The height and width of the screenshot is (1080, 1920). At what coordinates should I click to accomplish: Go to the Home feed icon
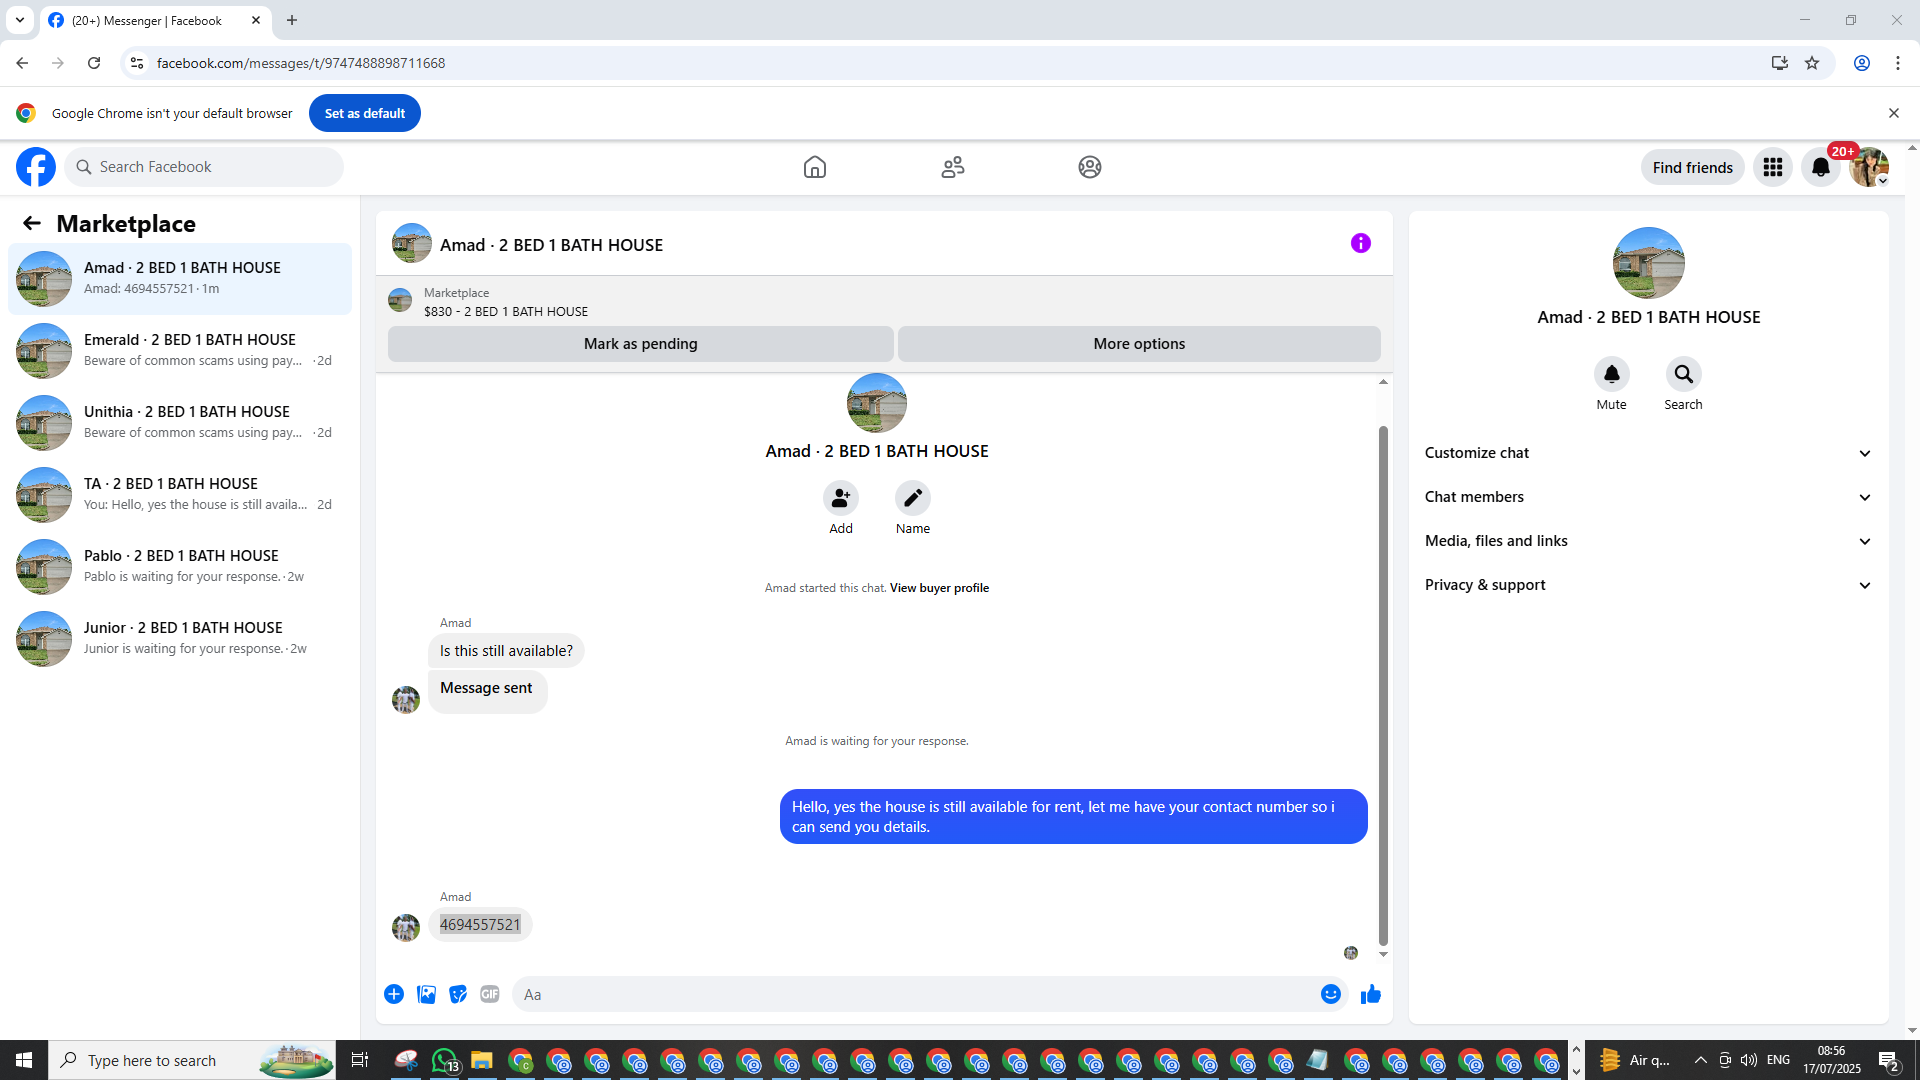(815, 167)
